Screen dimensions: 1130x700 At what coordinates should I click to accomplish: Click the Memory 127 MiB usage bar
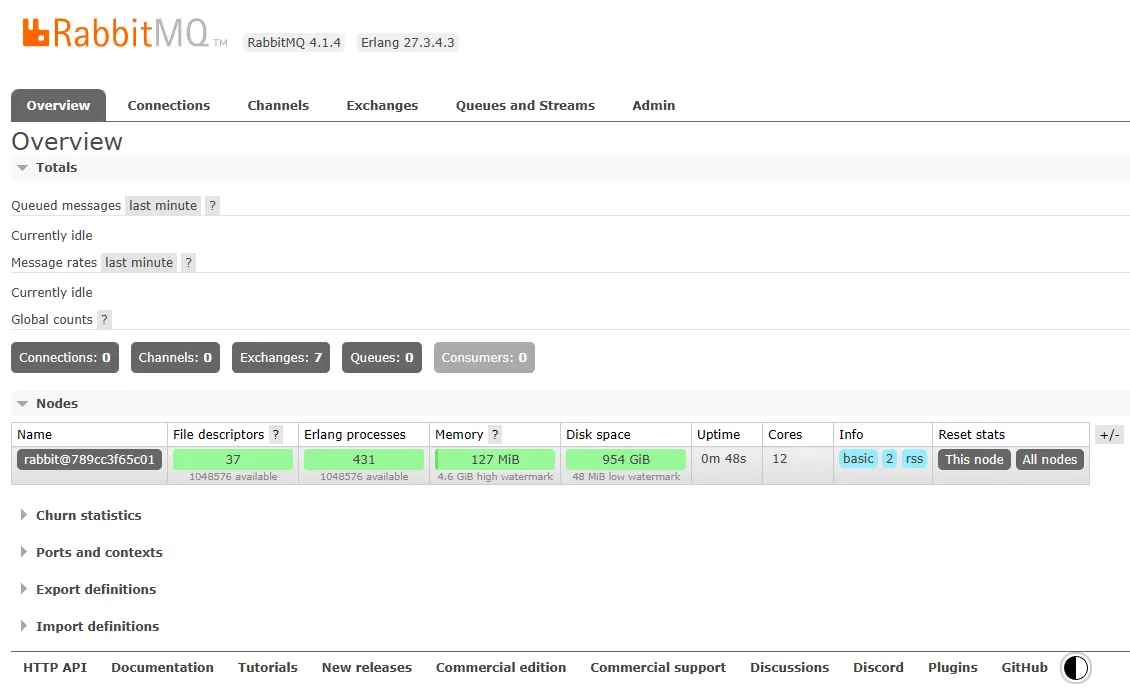(495, 459)
